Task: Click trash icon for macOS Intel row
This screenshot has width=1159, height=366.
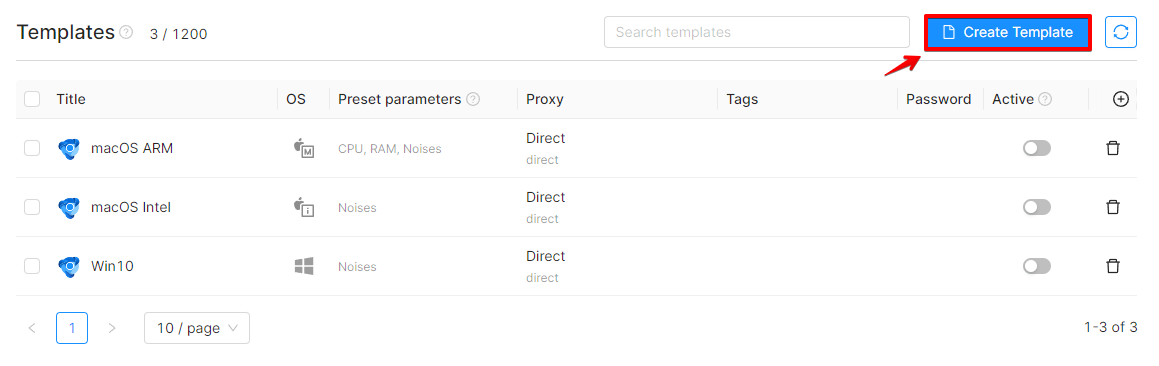Action: [1112, 207]
